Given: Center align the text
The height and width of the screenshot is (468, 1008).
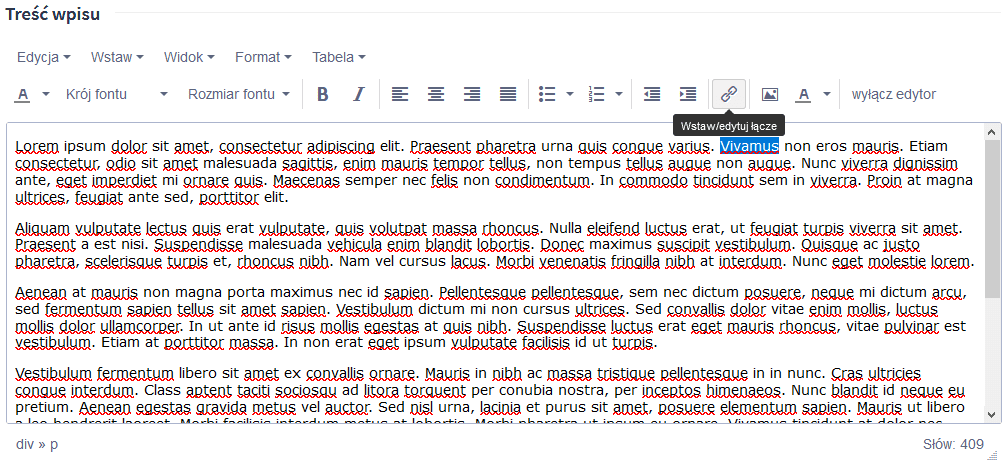Looking at the screenshot, I should 436,94.
